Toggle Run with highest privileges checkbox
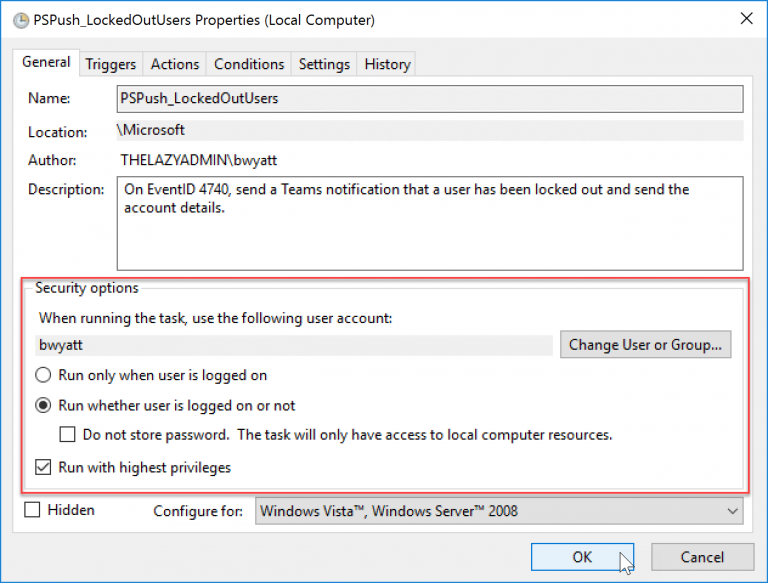 pyautogui.click(x=43, y=467)
